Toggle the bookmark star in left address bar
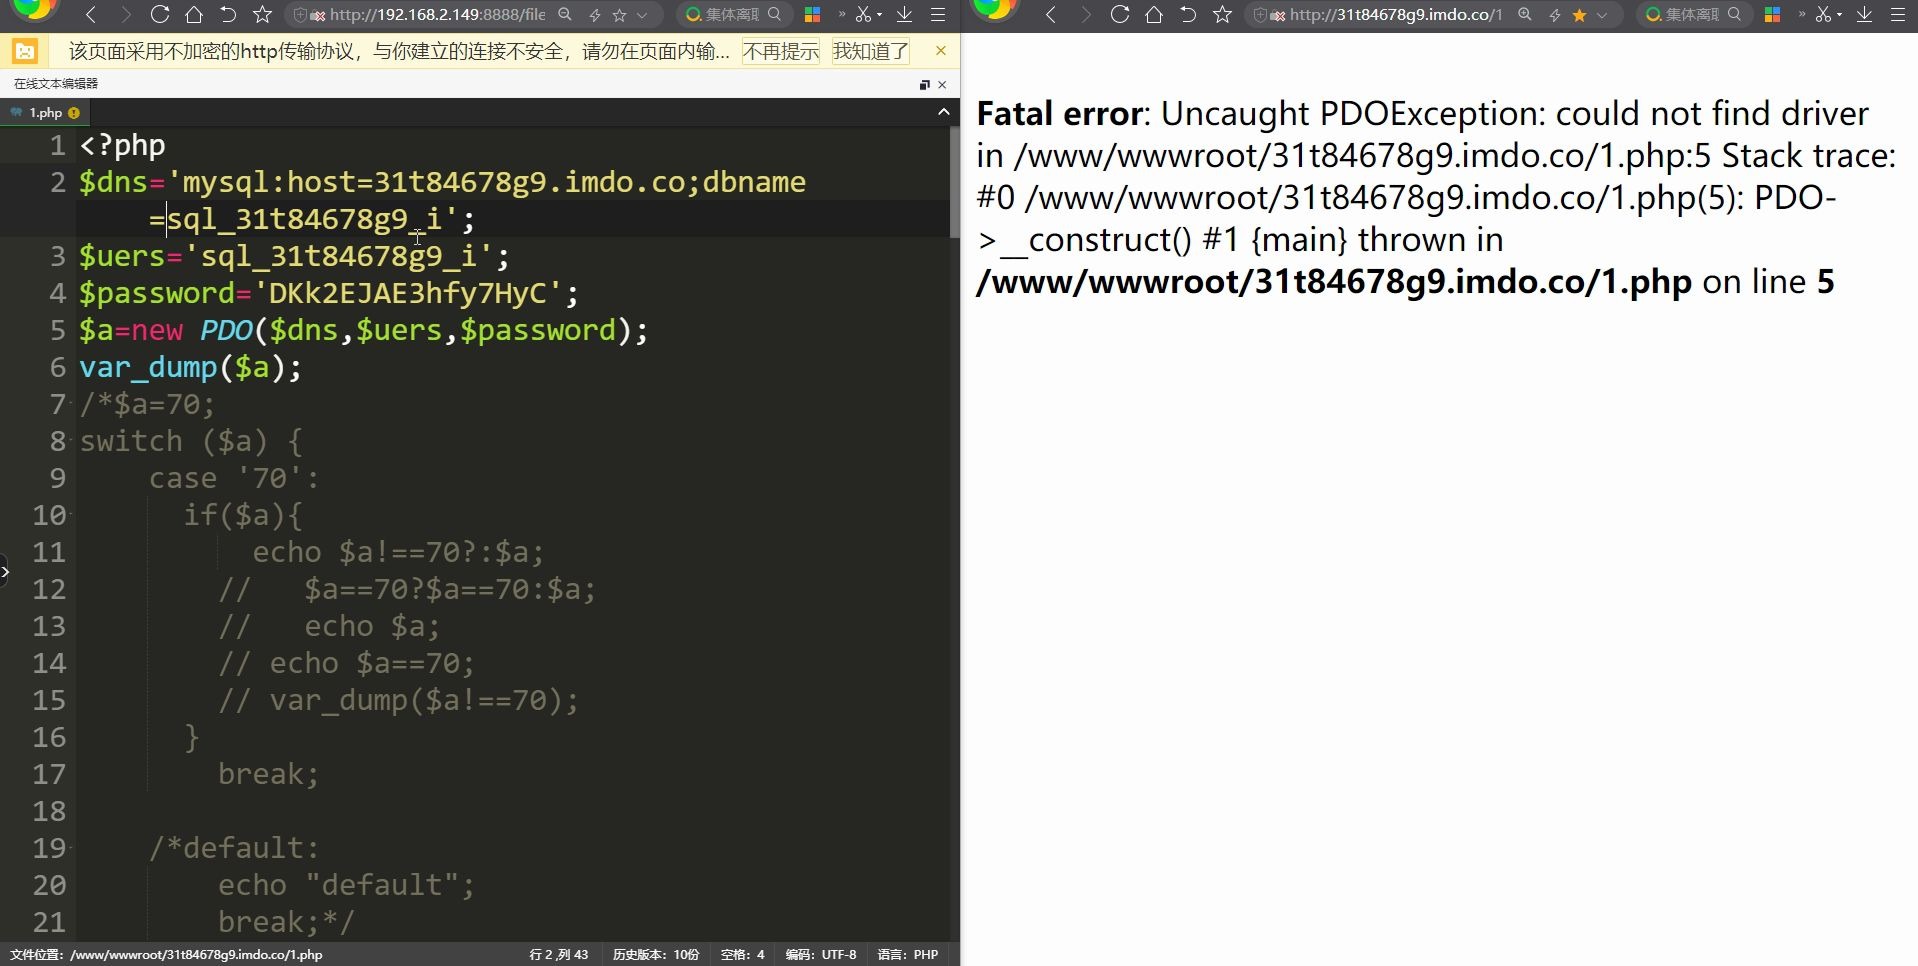 click(619, 14)
